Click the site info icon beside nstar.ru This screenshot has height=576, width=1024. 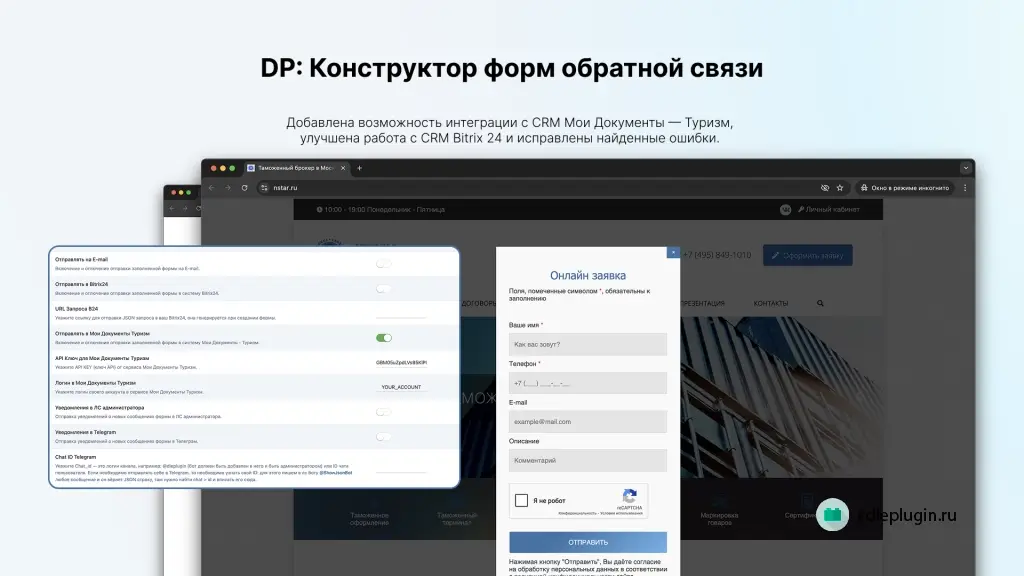point(264,188)
